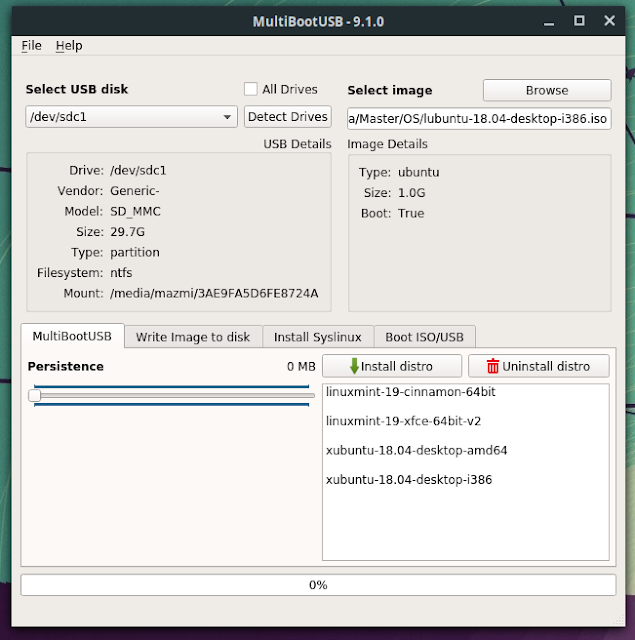This screenshot has width=635, height=640.
Task: Click the Generic- vendor value
Action: 135,191
